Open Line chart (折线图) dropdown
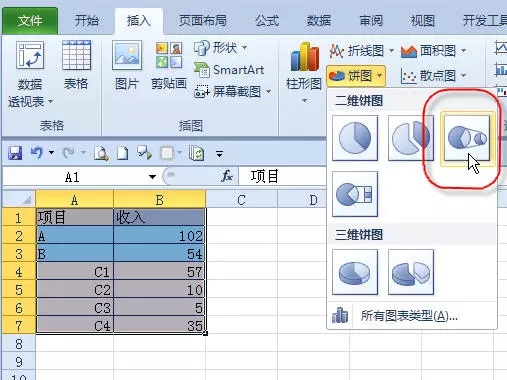 pos(361,51)
